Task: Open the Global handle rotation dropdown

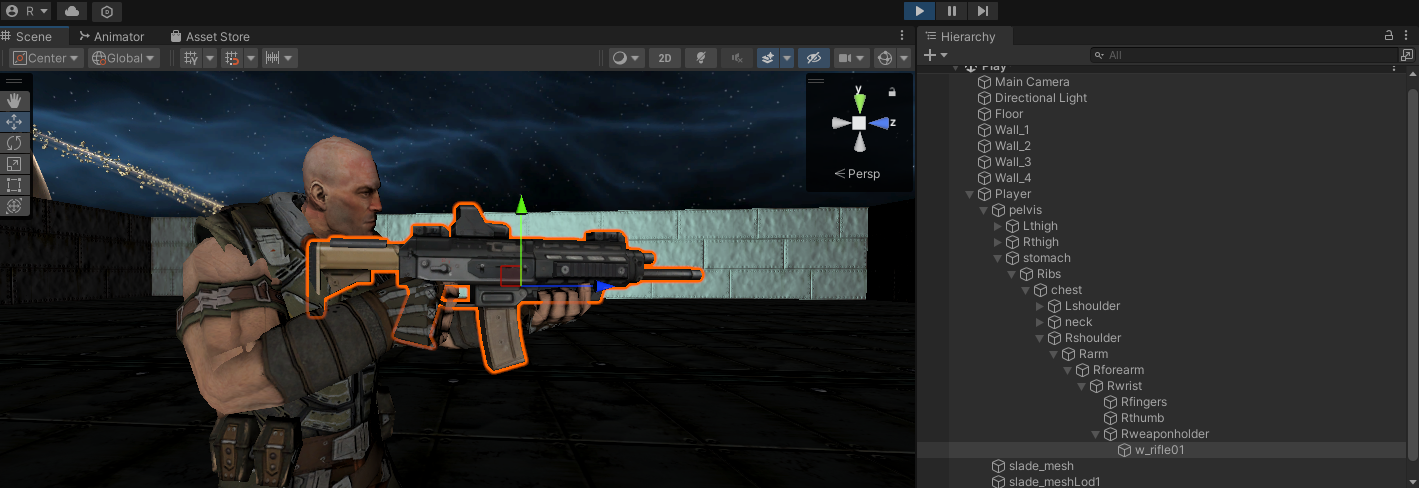Action: (124, 58)
